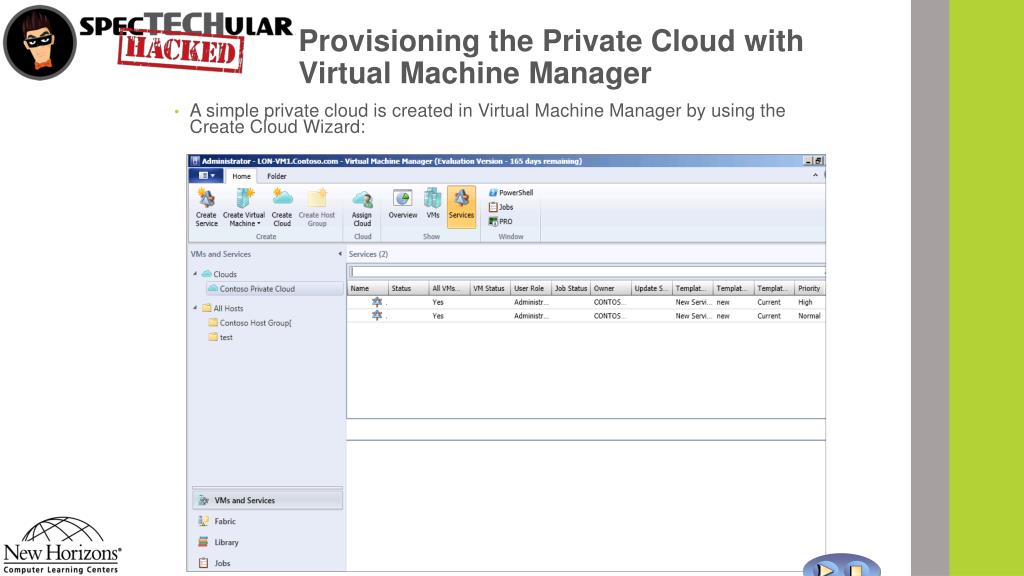Screen dimensions: 1024x576
Task: Show the Overview view
Action: [x=402, y=204]
